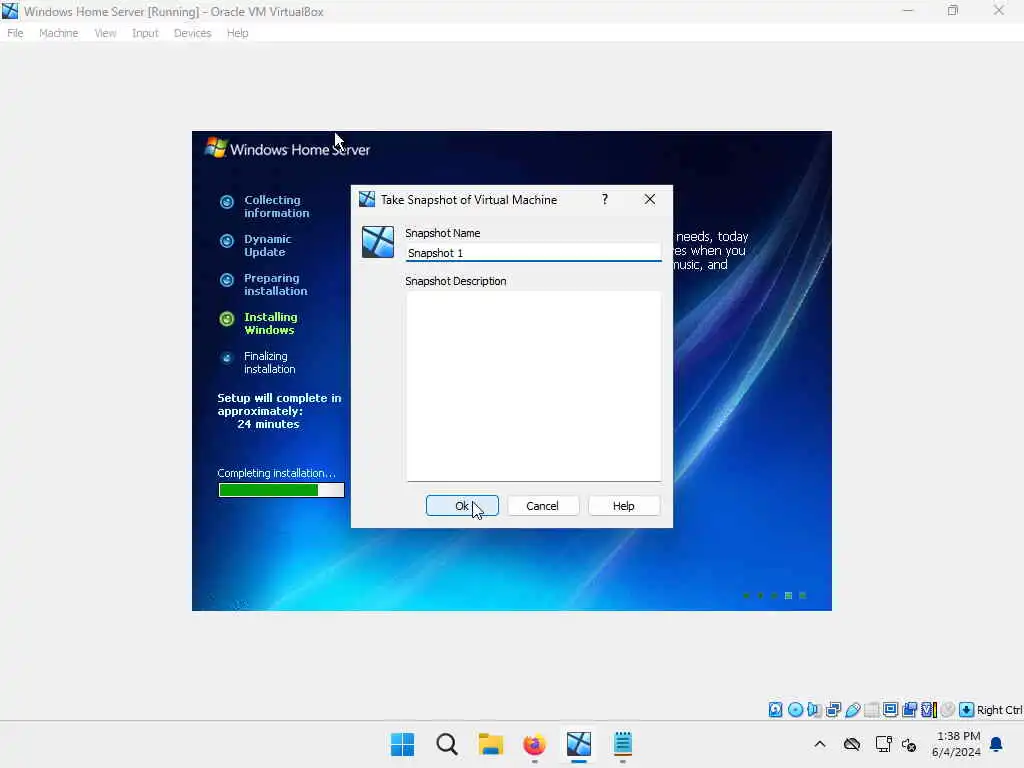Close the Take Snapshot dialog with X
Viewport: 1024px width, 768px height.
(x=650, y=199)
